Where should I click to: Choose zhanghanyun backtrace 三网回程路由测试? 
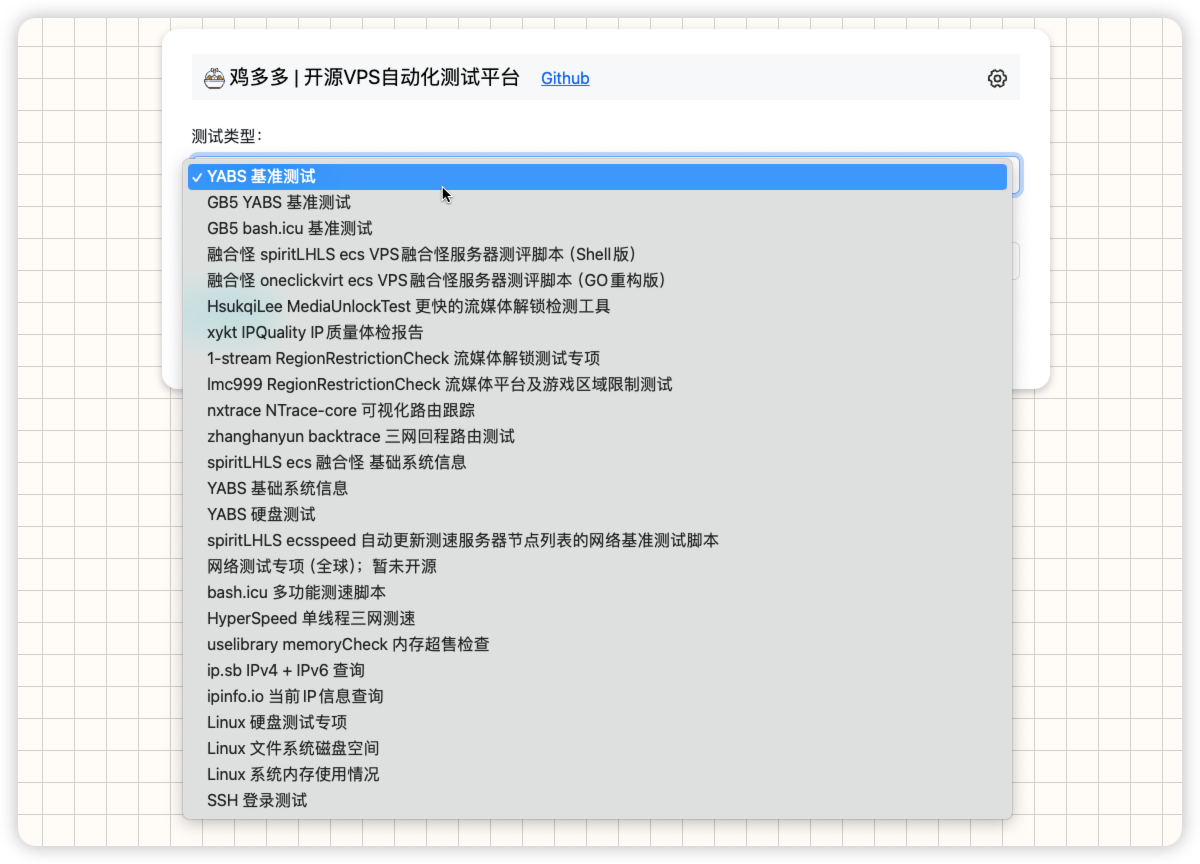[361, 436]
